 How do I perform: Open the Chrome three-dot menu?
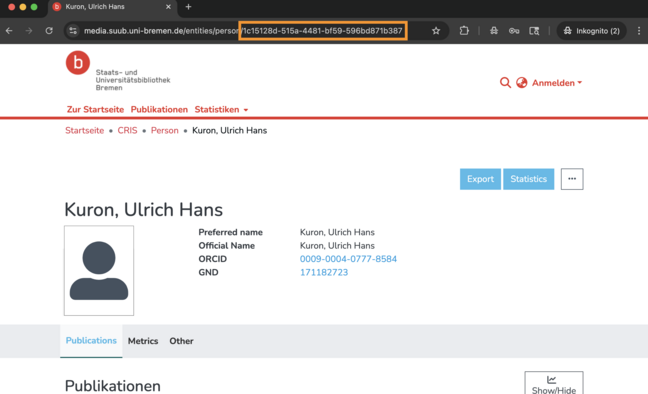638,31
